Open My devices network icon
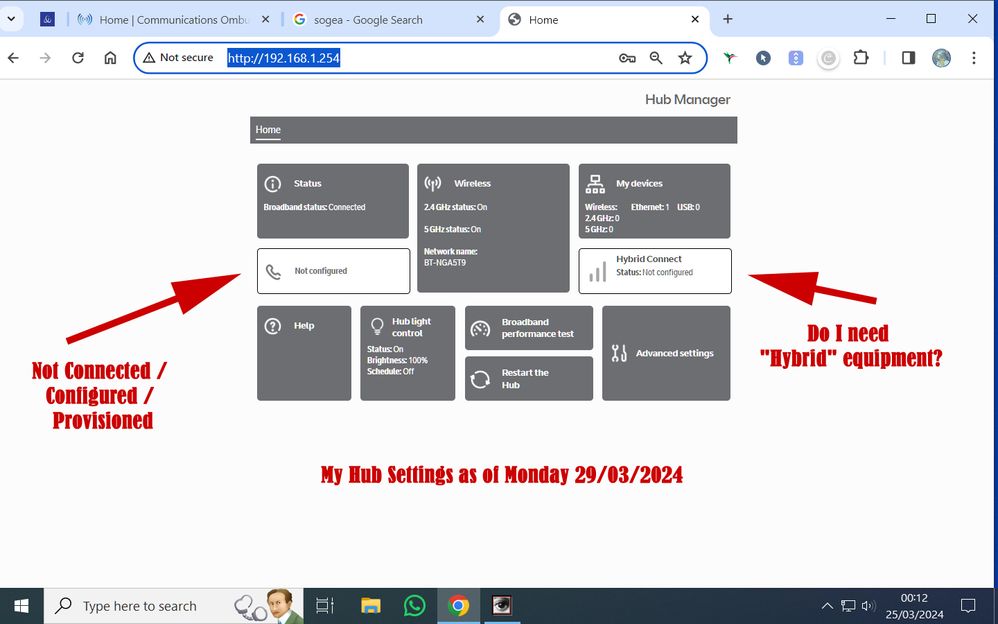Viewport: 998px width, 624px height. coord(595,184)
